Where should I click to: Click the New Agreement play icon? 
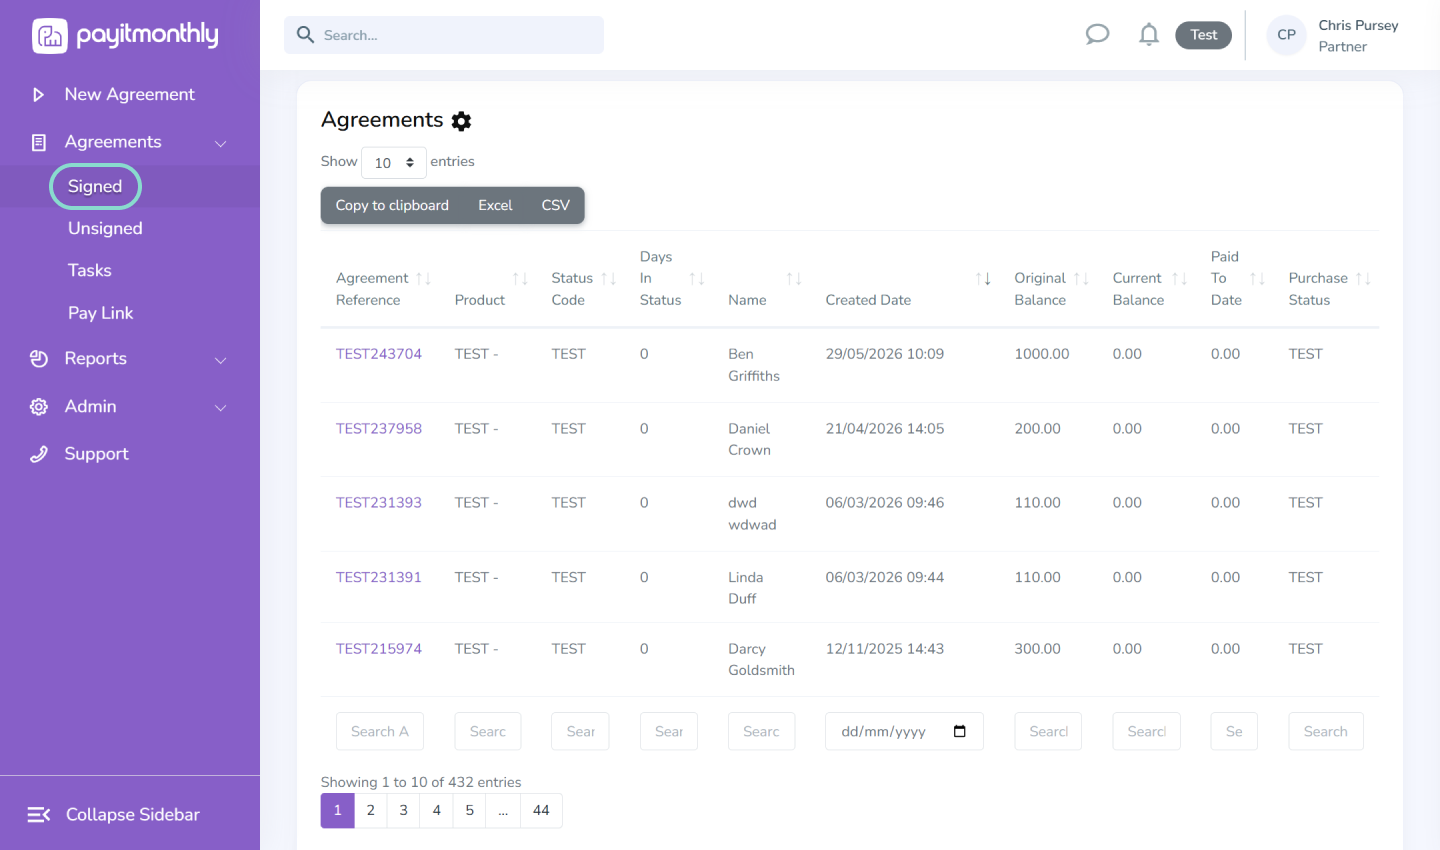(39, 95)
